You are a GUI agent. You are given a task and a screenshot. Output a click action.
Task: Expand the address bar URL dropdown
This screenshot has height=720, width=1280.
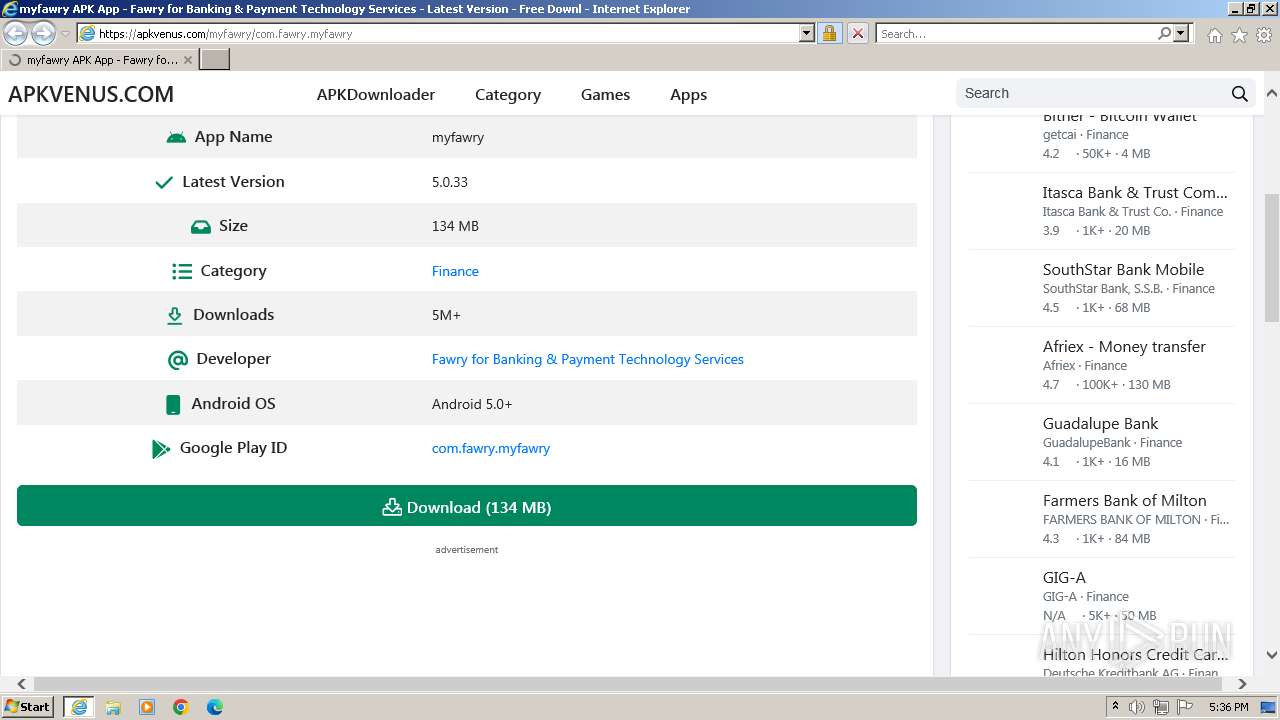point(807,33)
